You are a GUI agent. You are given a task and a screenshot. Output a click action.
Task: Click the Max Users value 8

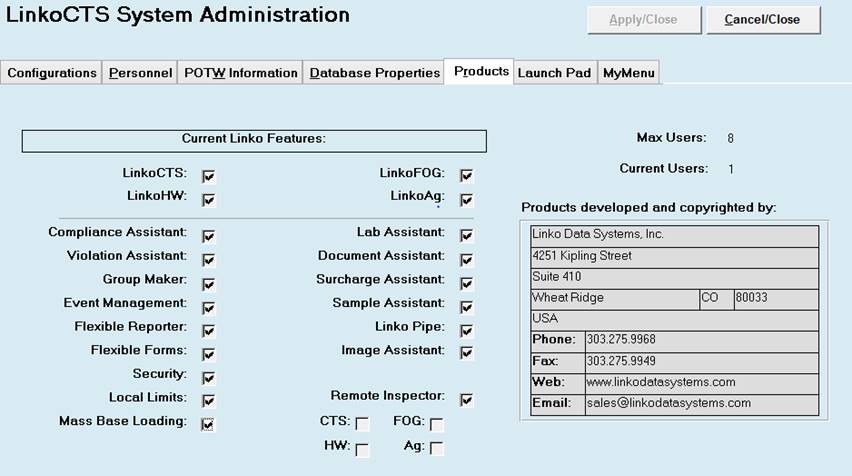pos(730,139)
